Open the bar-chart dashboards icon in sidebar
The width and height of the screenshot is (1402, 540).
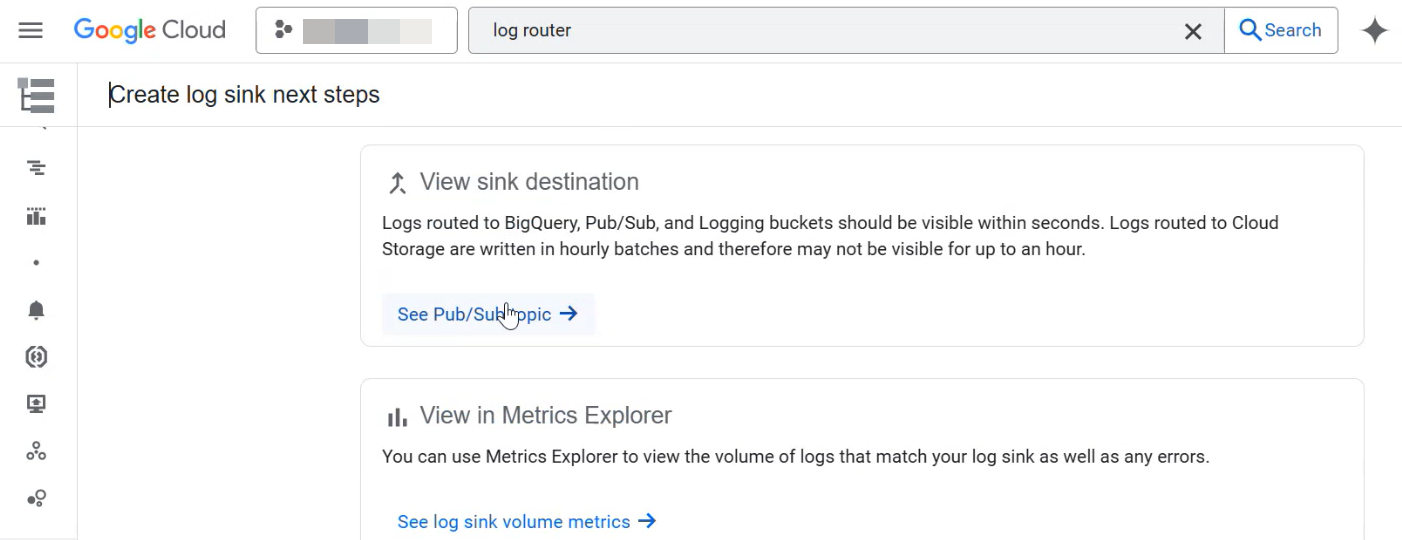[x=36, y=216]
